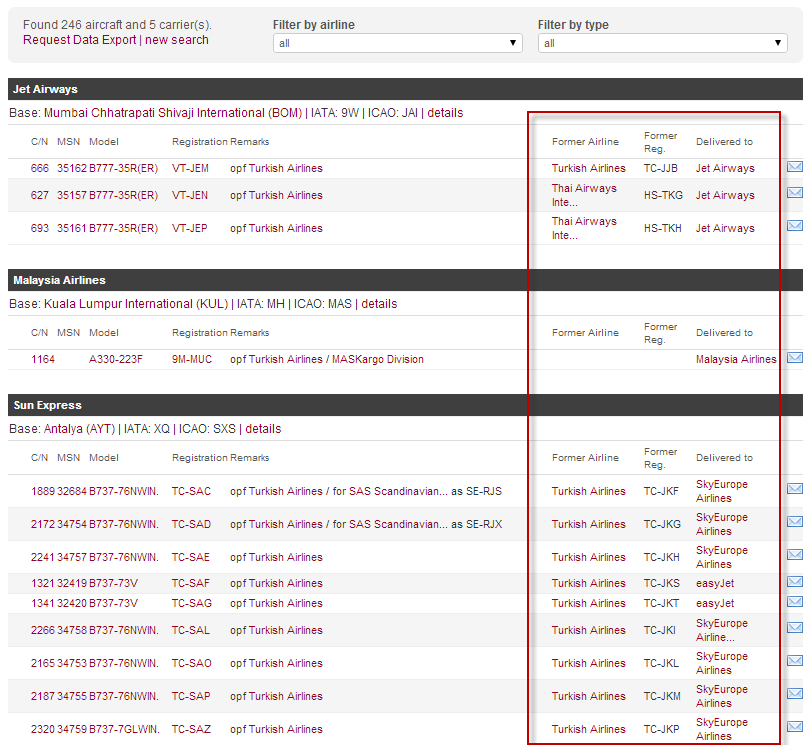Open the Filter by type dropdown
The height and width of the screenshot is (745, 808).
[662, 43]
